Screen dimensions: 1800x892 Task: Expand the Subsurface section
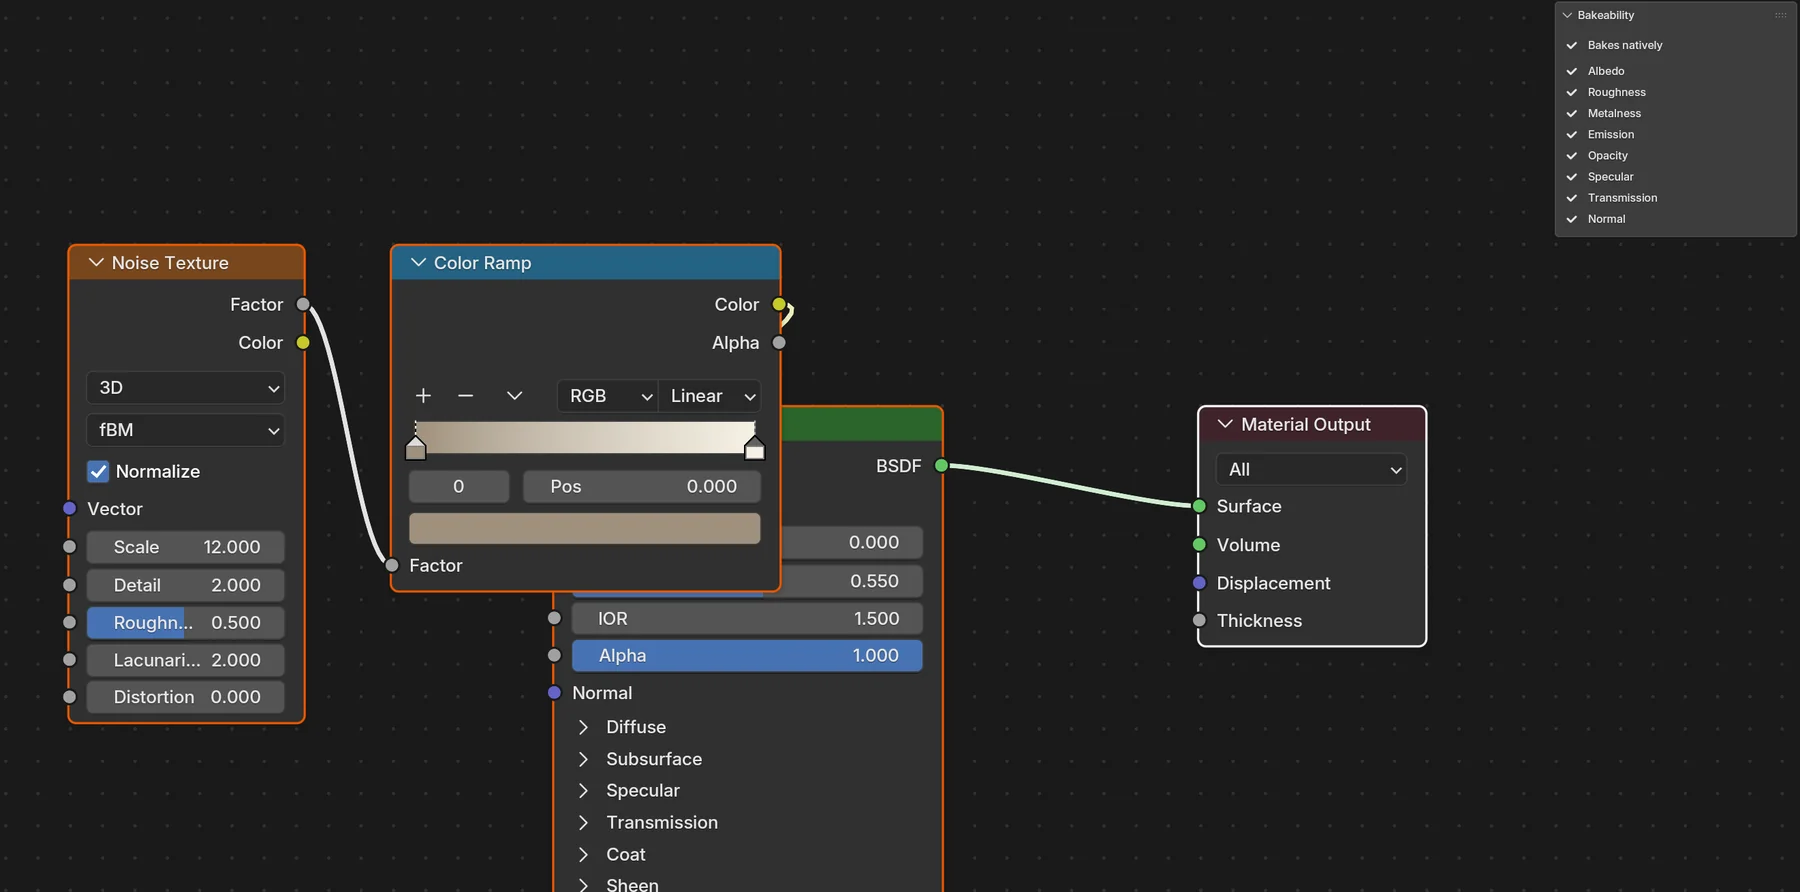(x=584, y=759)
